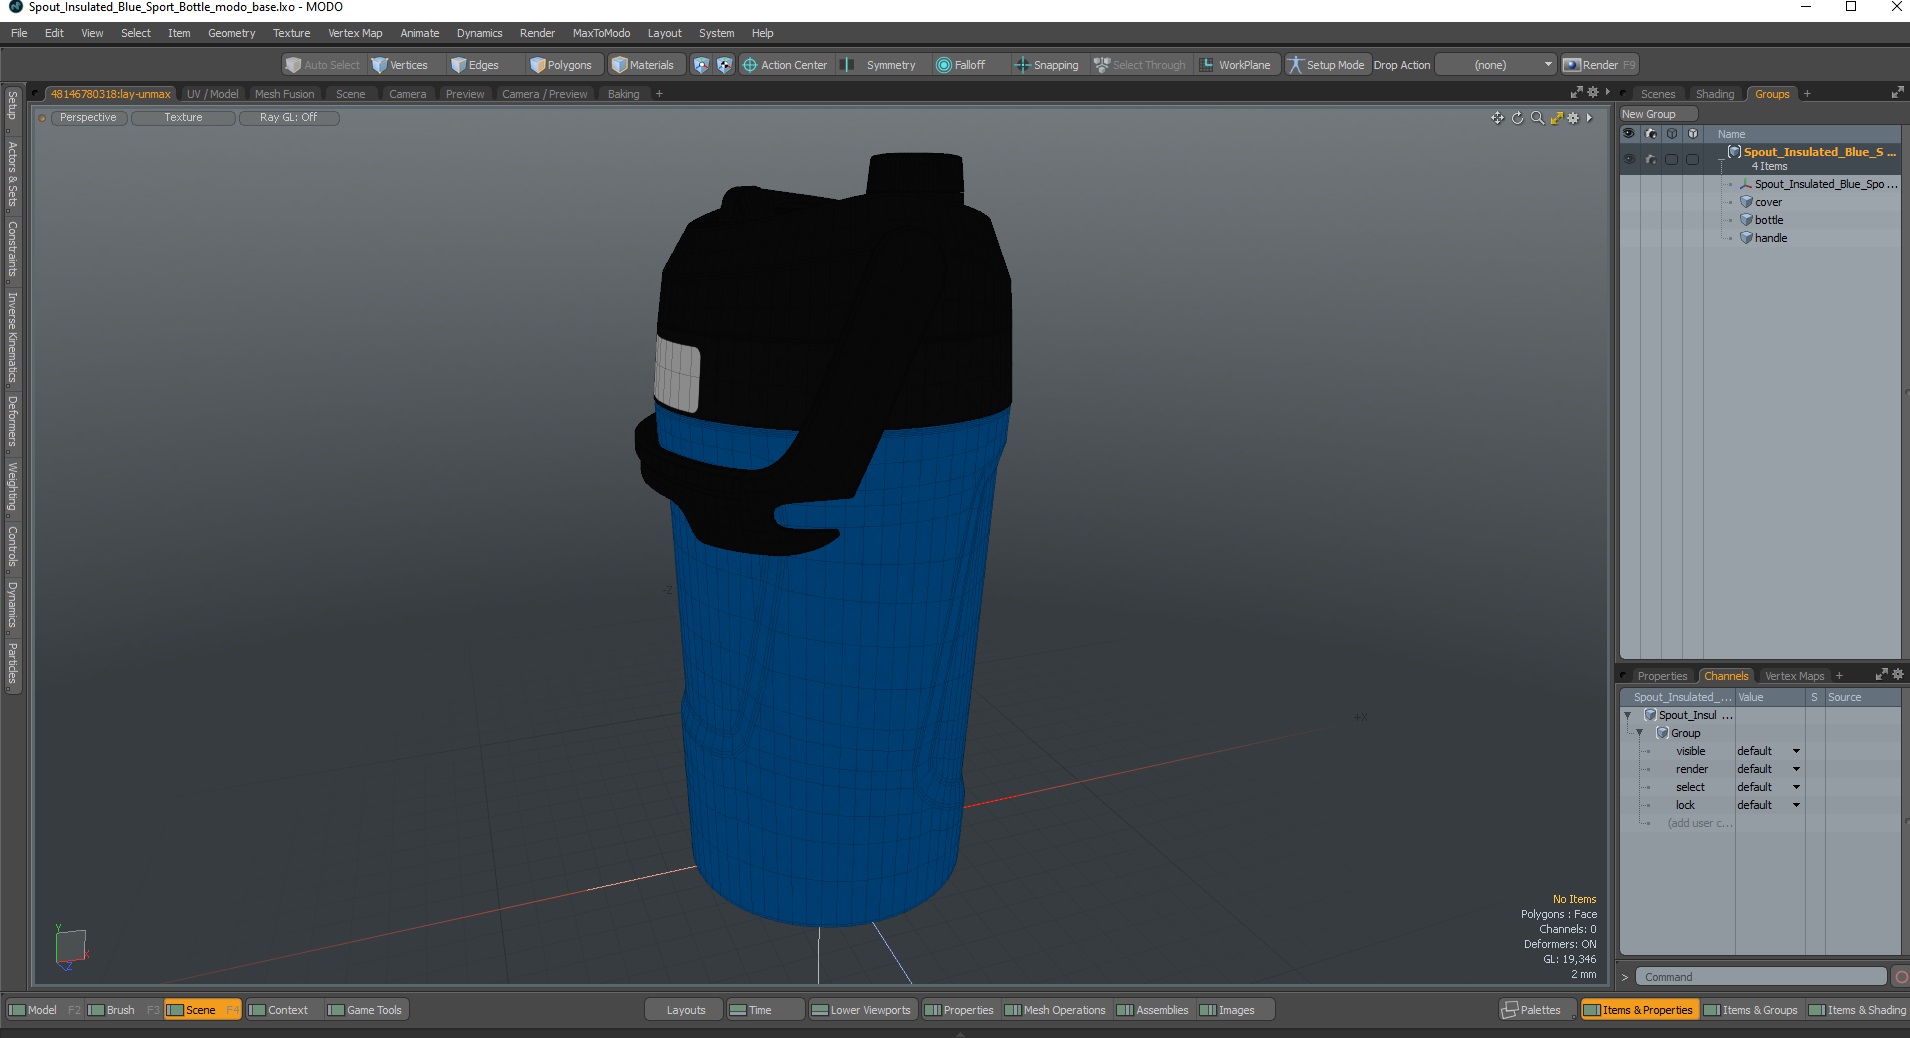This screenshot has width=1910, height=1038.
Task: Open the Perspective view type dropdown
Action: 88,118
